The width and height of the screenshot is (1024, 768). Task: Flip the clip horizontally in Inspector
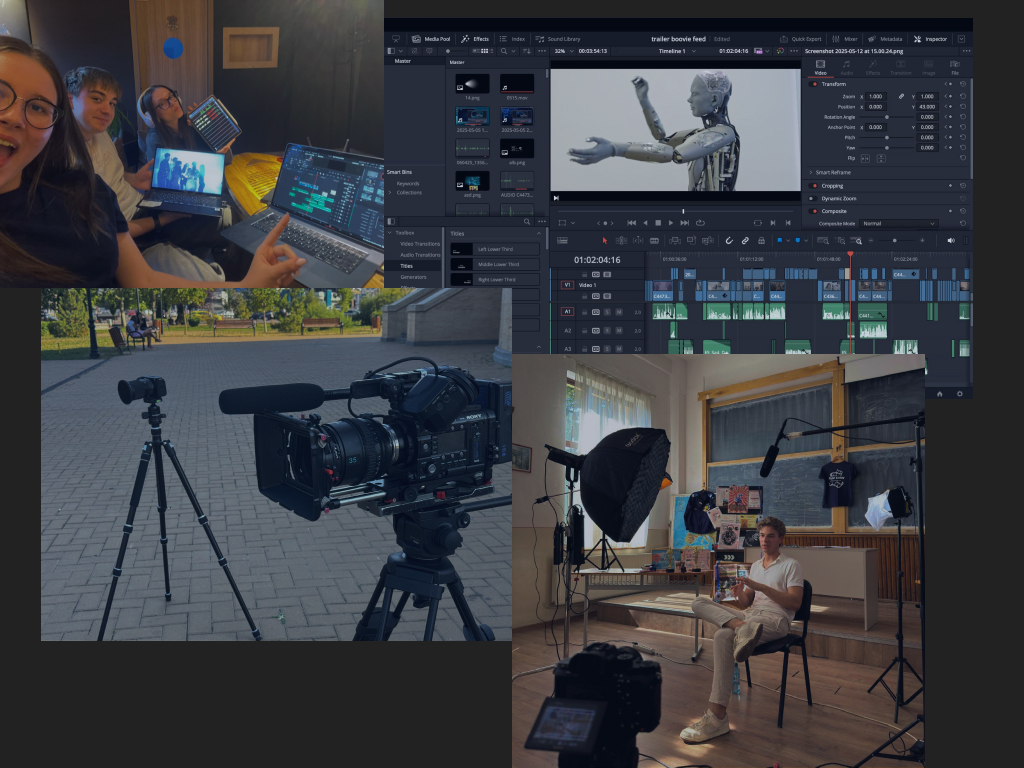pyautogui.click(x=865, y=159)
